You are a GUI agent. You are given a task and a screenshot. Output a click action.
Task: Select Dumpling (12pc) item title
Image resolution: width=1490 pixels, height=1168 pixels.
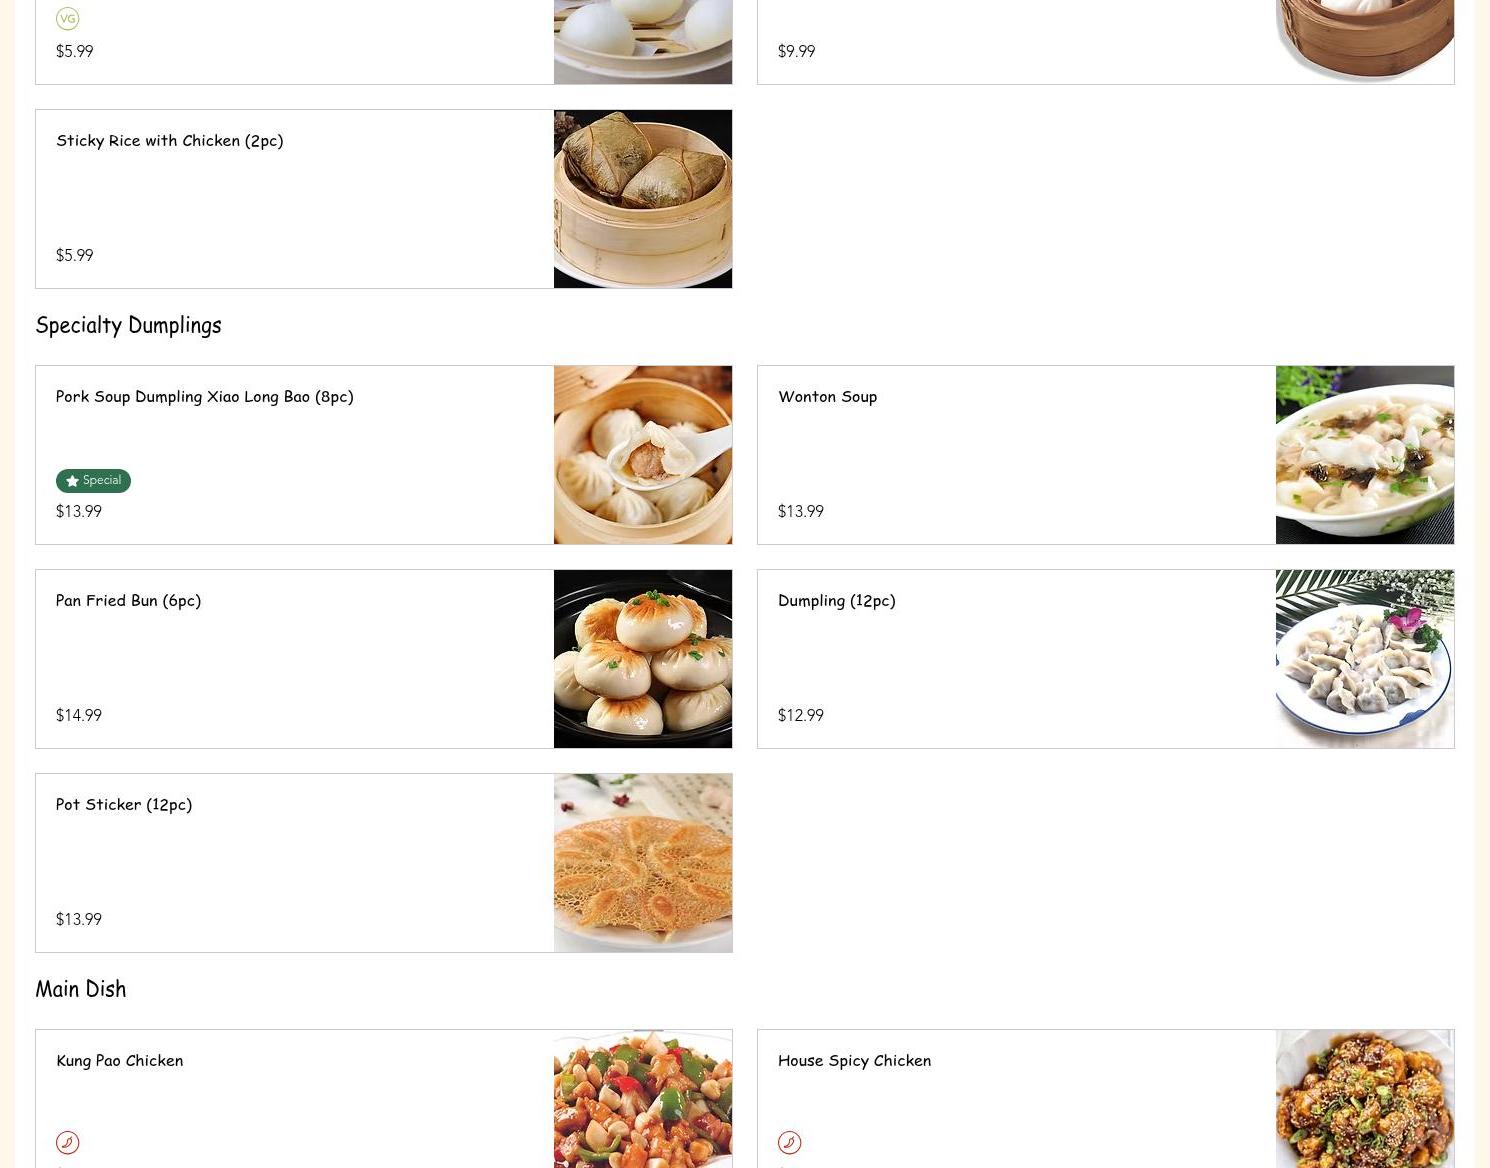pos(837,600)
